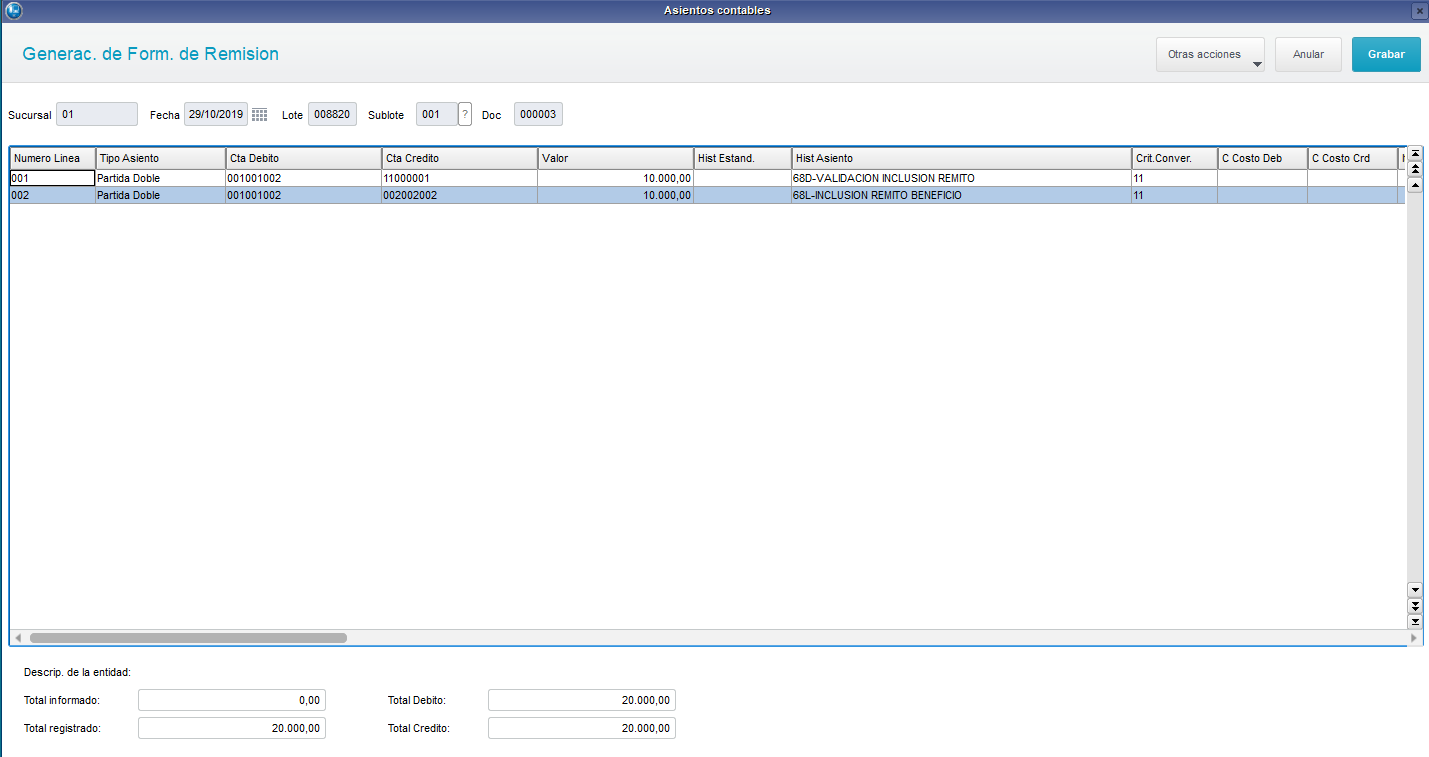Click the C Costo Deb column header
Image resolution: width=1429 pixels, height=757 pixels.
tap(1263, 158)
